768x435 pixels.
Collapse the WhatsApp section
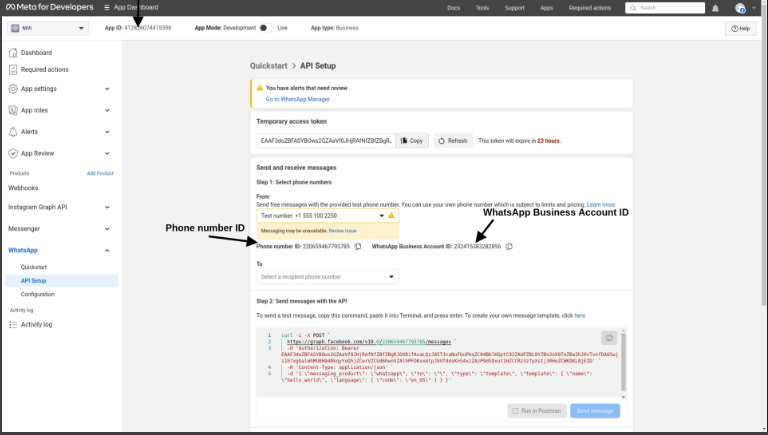pos(107,250)
